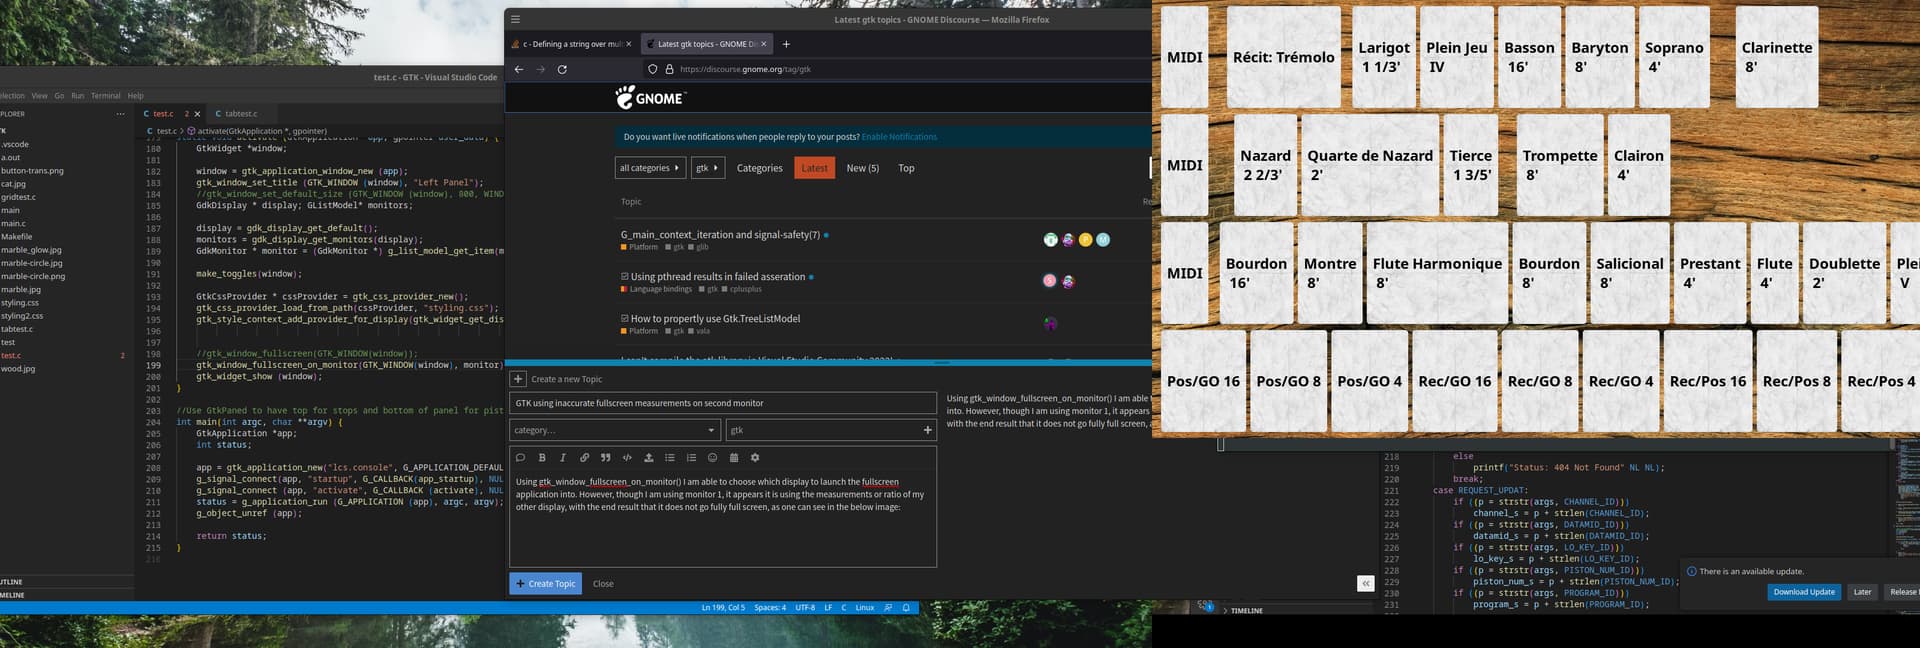Click the preformatted code icon in composer
This screenshot has width=1920, height=648.
[x=627, y=458]
